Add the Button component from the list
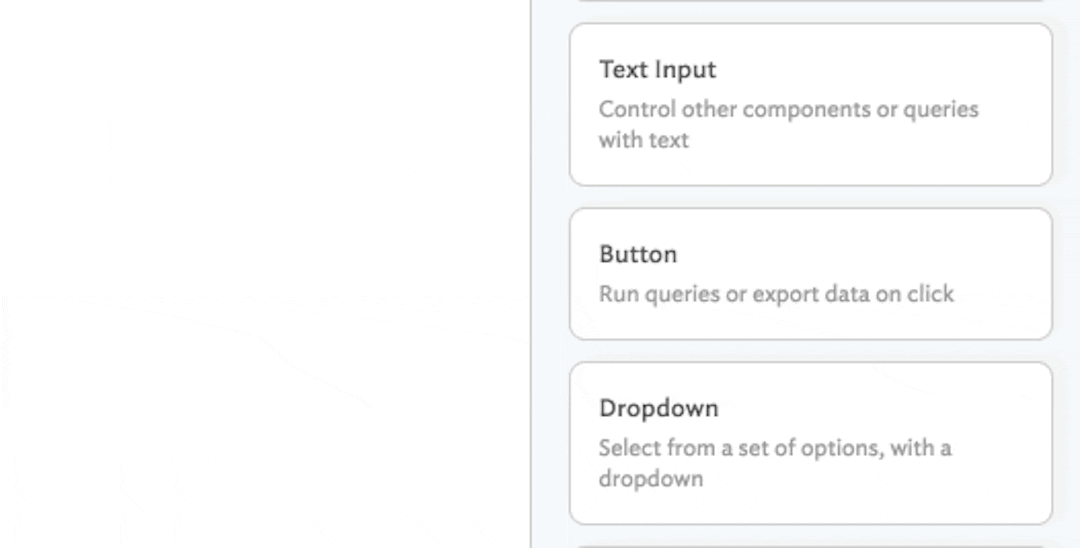 point(810,274)
